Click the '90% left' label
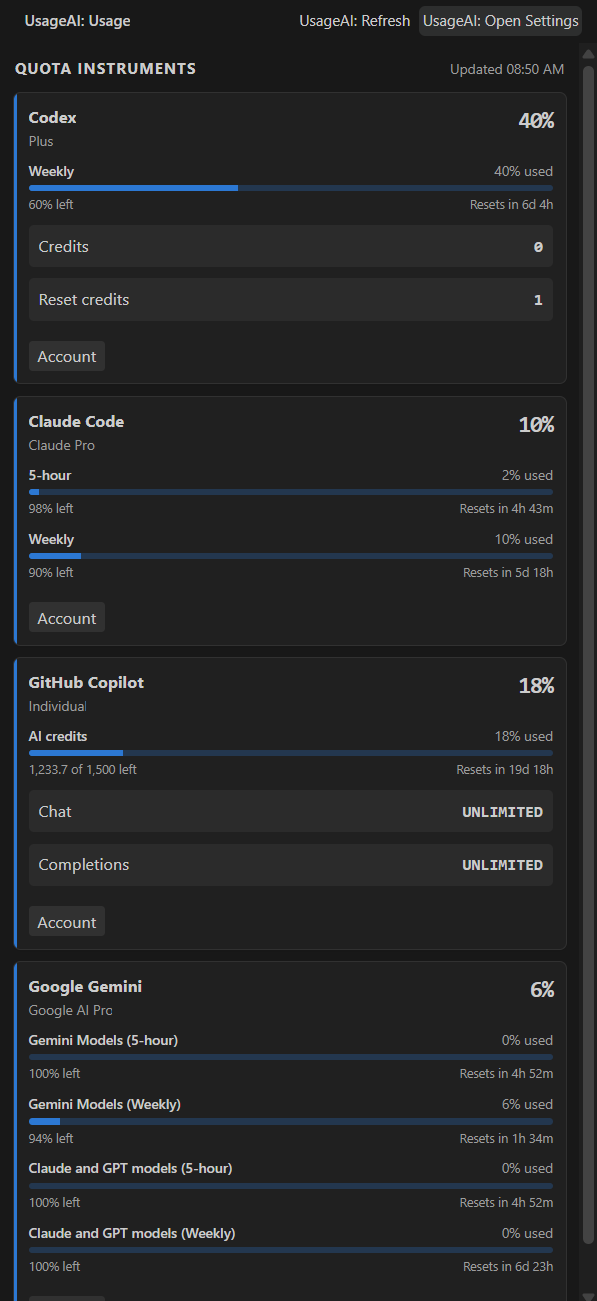This screenshot has height=1301, width=597. [x=51, y=573]
